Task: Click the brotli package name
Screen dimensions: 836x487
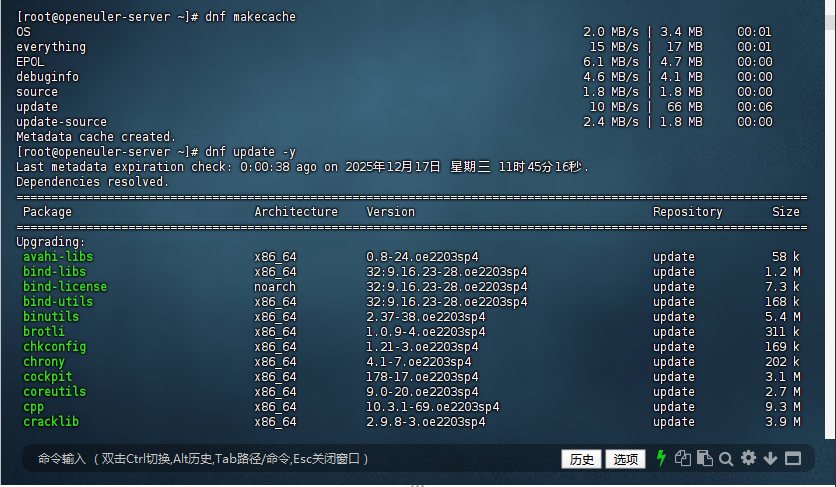Action: [44, 331]
